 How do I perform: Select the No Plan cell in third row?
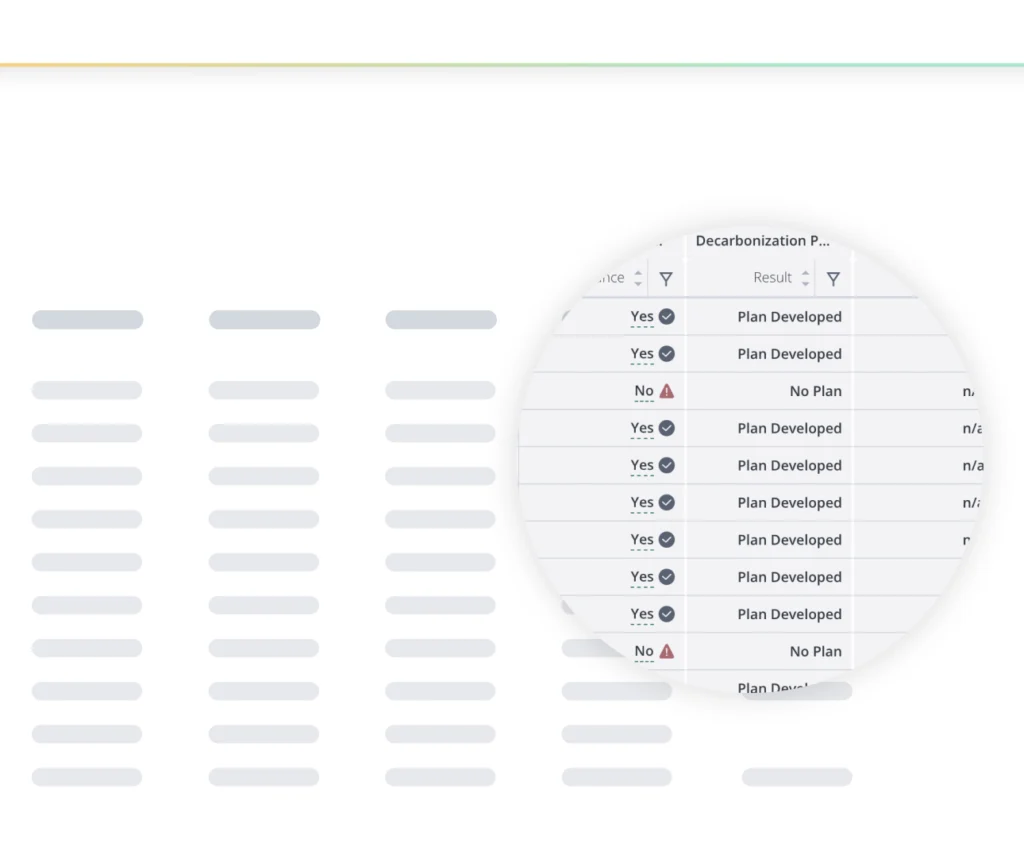click(x=815, y=391)
